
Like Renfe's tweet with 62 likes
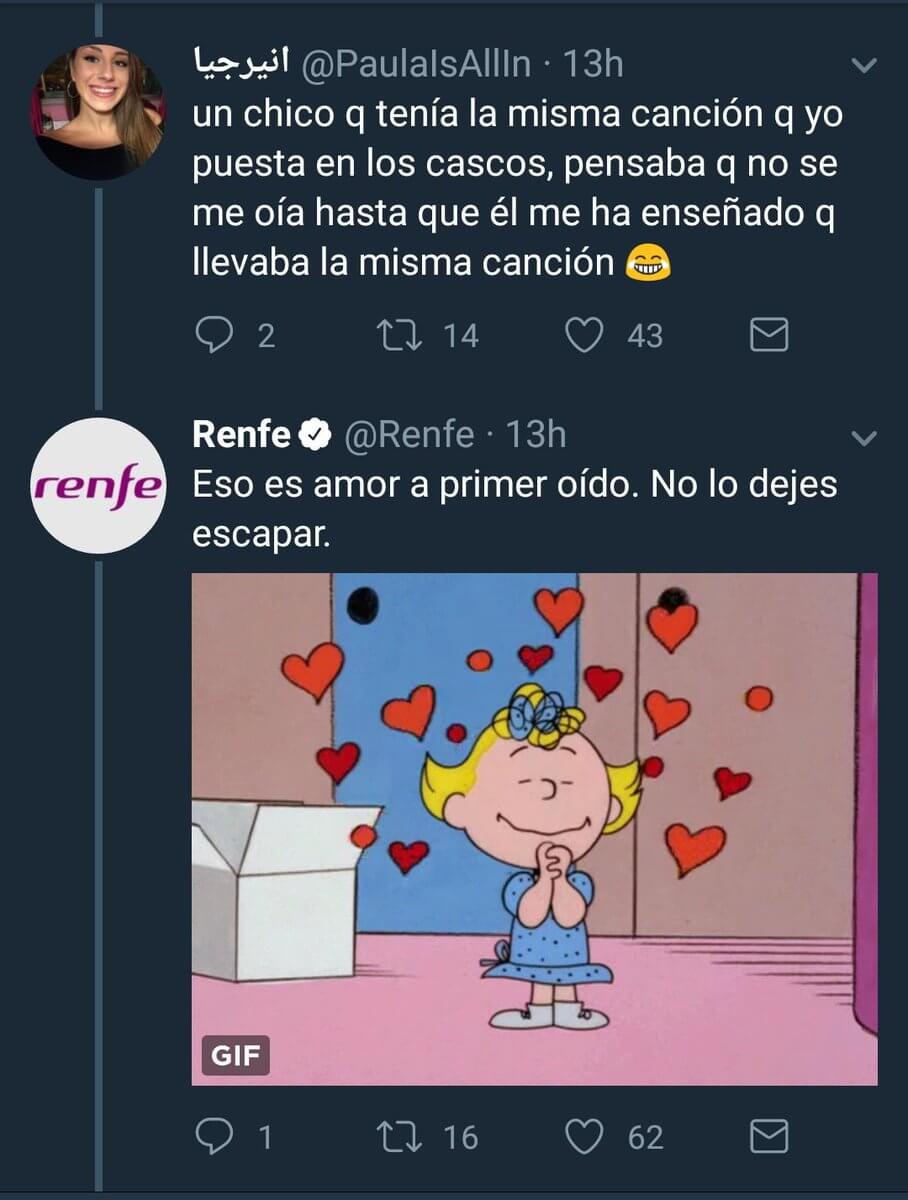pyautogui.click(x=585, y=1137)
